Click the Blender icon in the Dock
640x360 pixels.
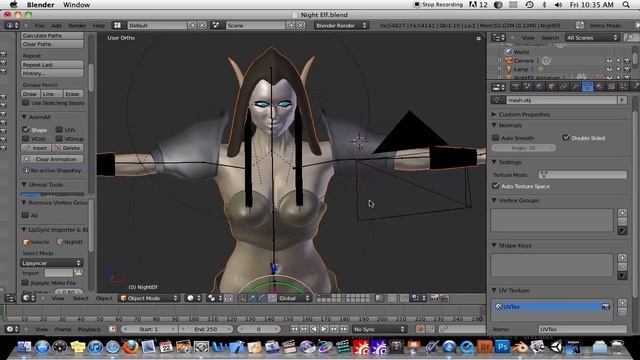520,347
